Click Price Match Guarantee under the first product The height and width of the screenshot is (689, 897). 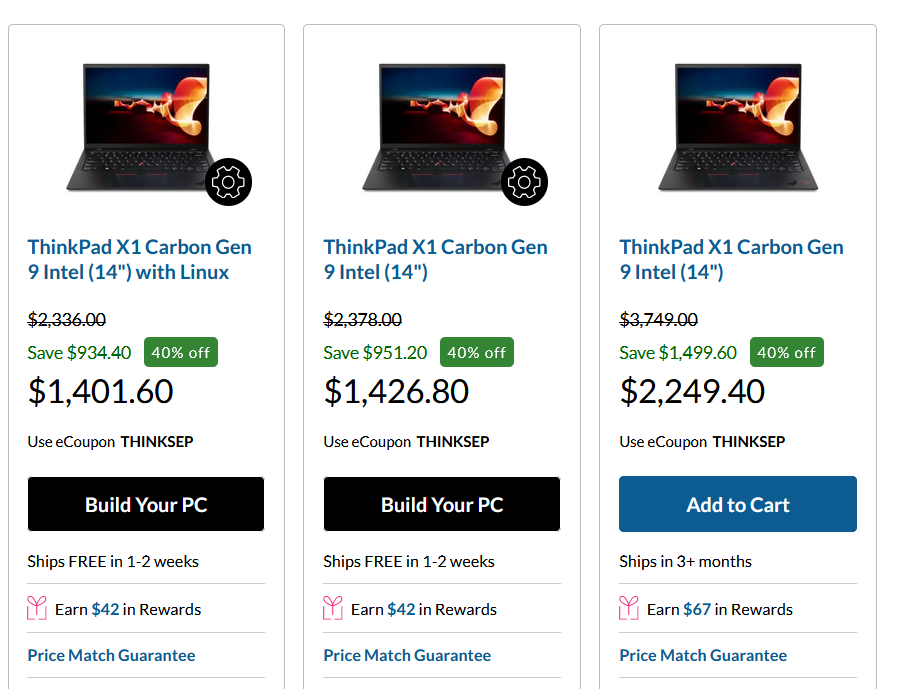[110, 655]
